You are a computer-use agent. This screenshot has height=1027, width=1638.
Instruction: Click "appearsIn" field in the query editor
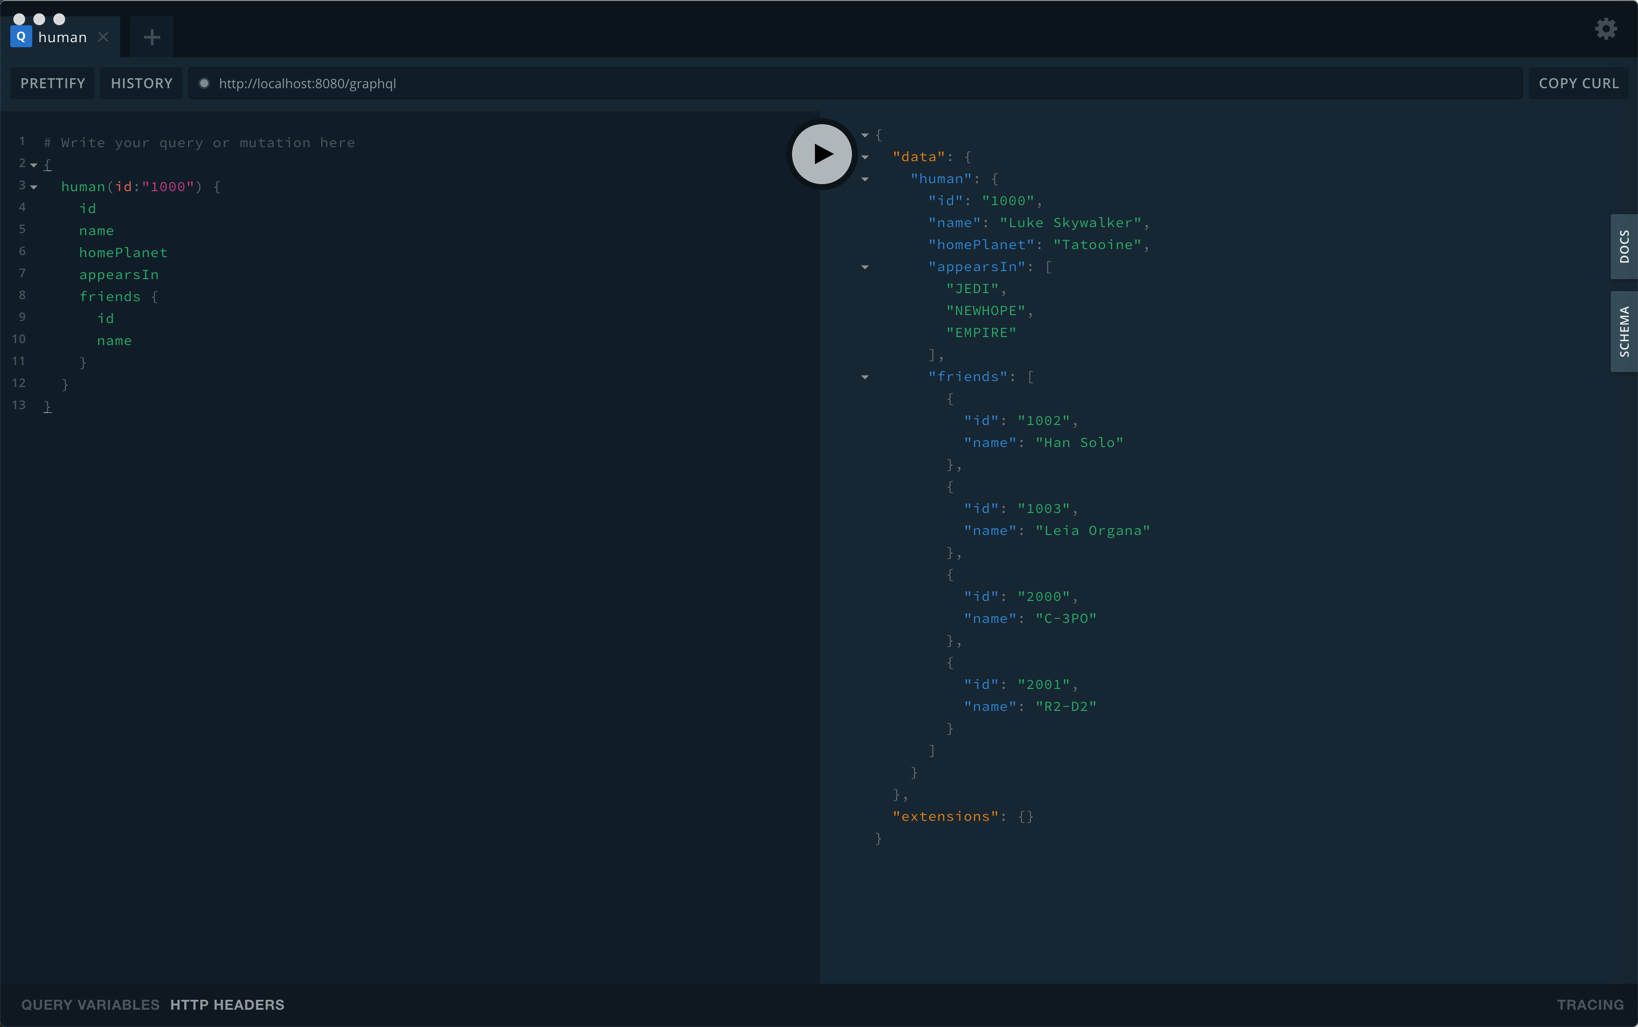pyautogui.click(x=119, y=274)
